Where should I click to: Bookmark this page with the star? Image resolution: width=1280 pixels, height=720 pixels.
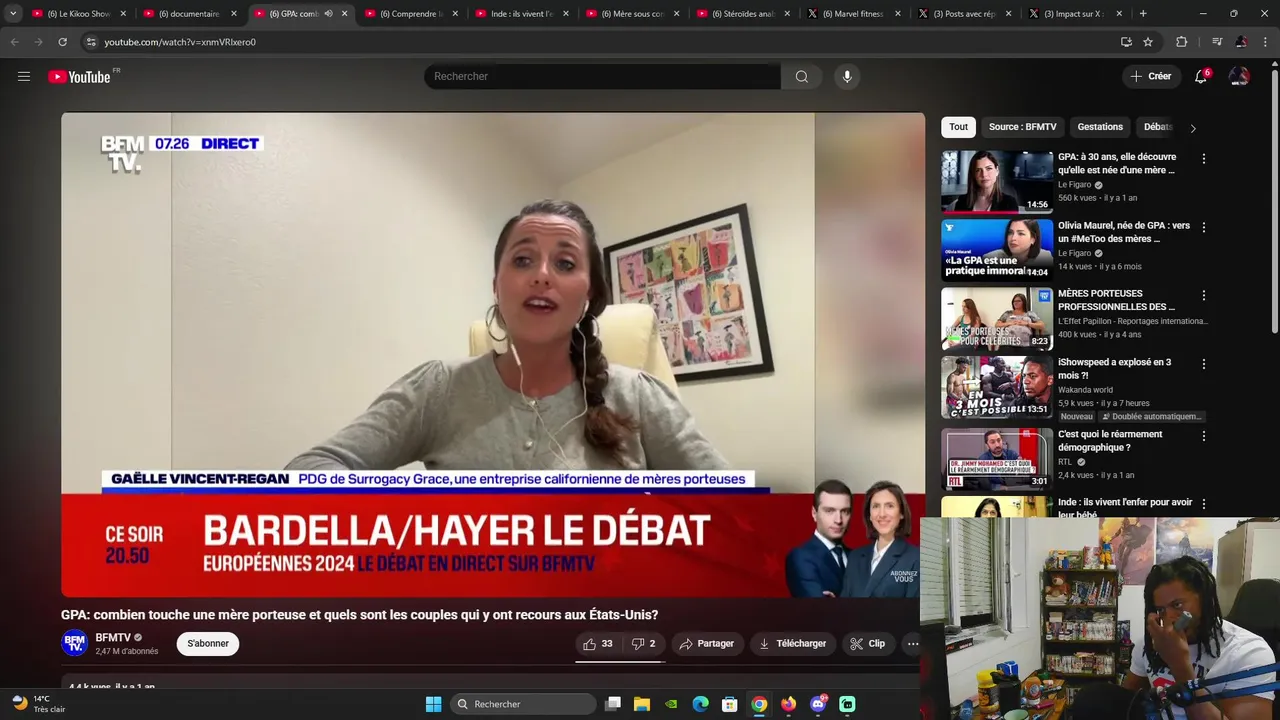click(x=1148, y=42)
